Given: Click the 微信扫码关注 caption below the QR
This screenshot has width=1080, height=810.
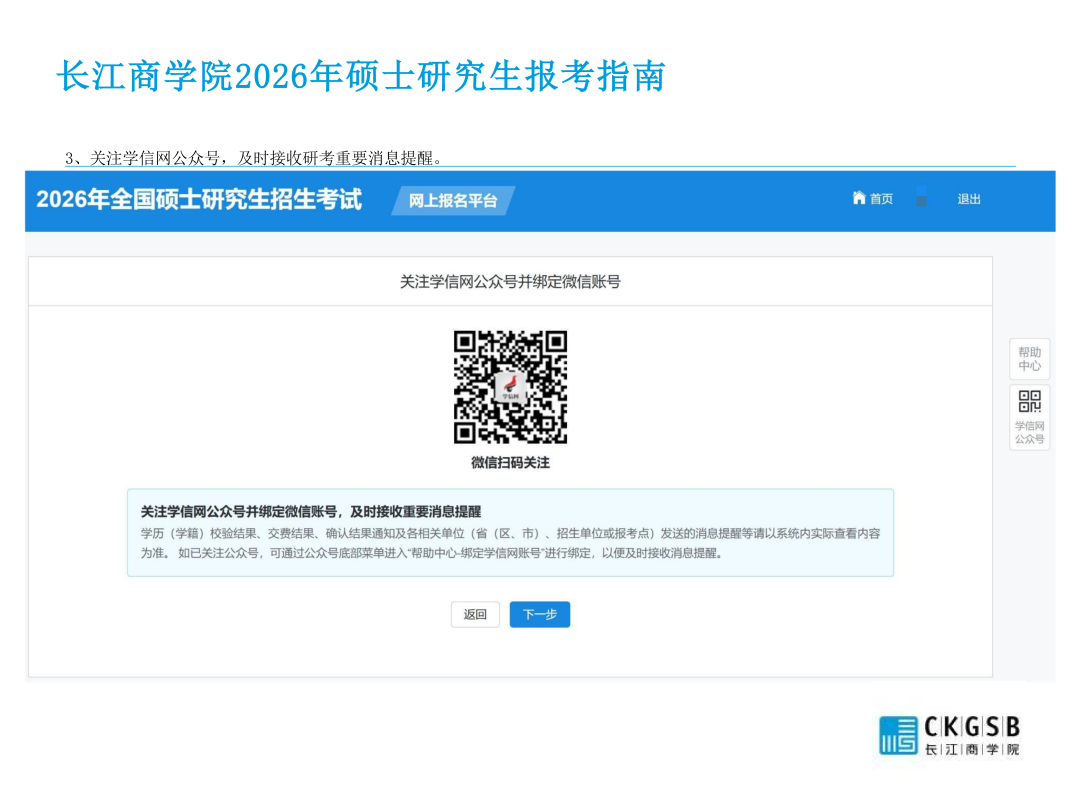Looking at the screenshot, I should pyautogui.click(x=510, y=463).
